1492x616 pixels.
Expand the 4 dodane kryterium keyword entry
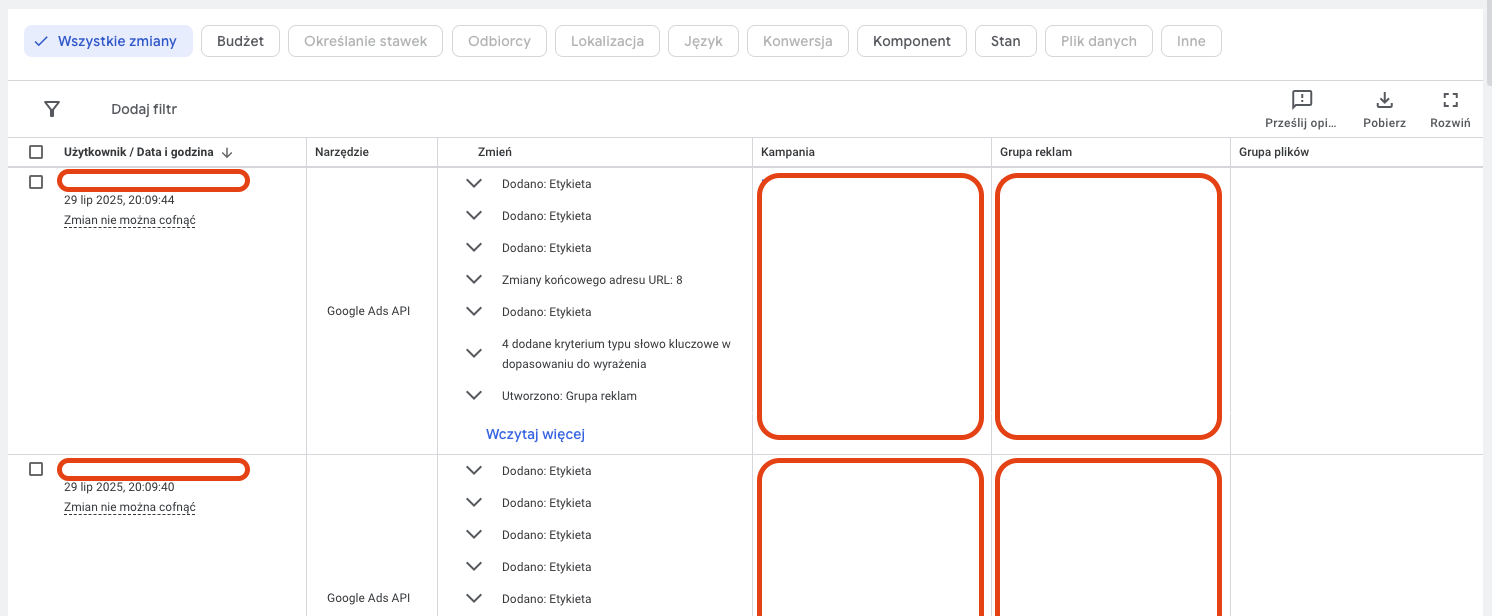[x=474, y=353]
